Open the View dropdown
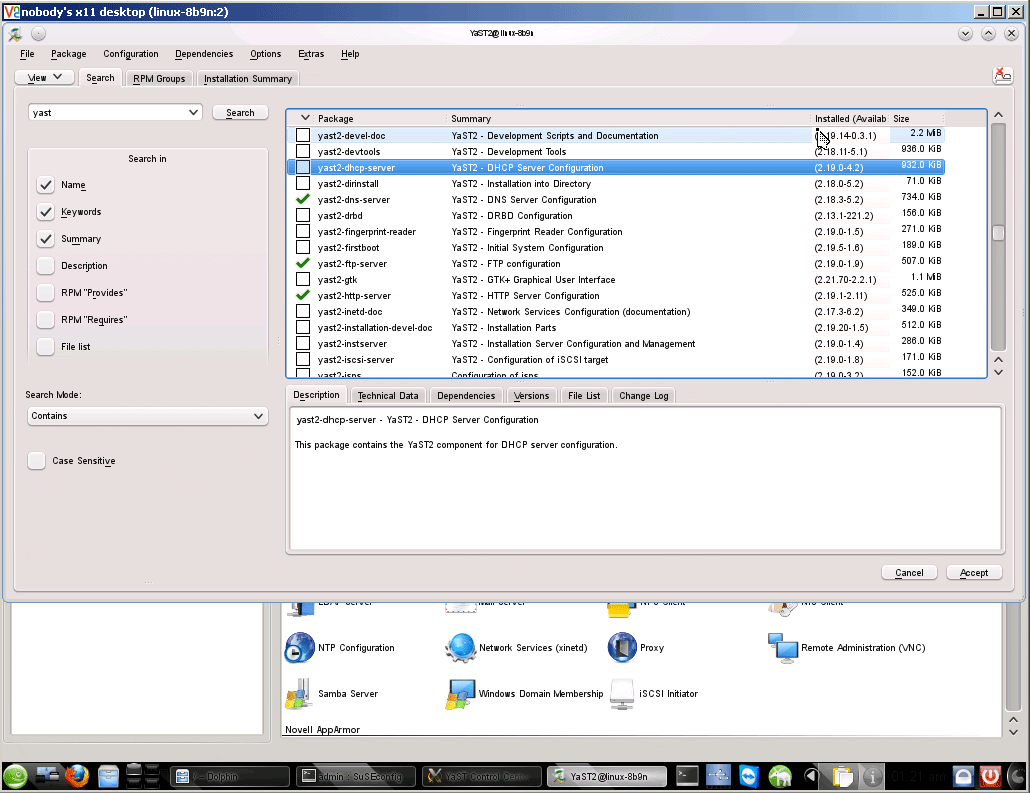The width and height of the screenshot is (1030, 793). [x=45, y=78]
